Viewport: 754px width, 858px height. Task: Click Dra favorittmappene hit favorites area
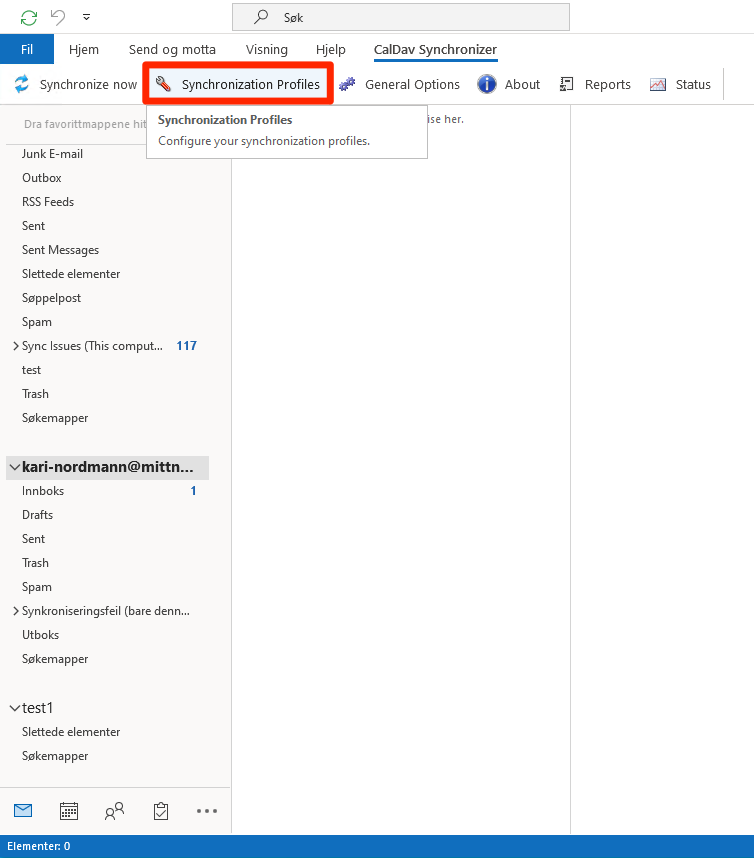(x=85, y=124)
